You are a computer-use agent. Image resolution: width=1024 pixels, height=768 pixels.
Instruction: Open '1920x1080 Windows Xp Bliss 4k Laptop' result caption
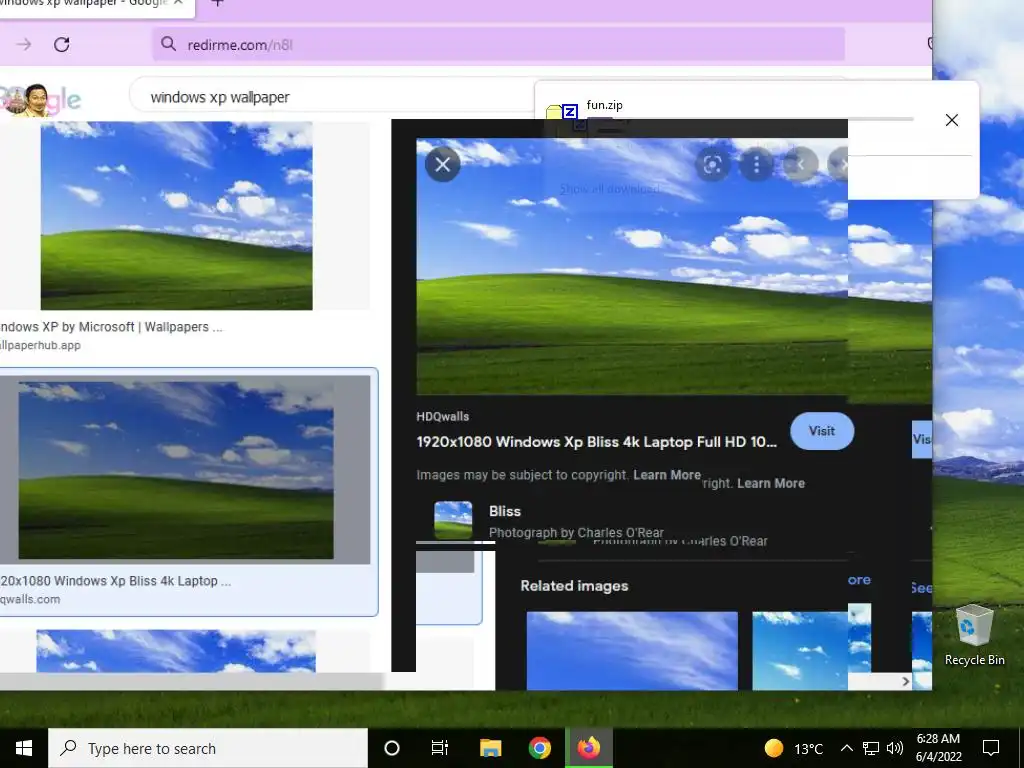point(116,581)
